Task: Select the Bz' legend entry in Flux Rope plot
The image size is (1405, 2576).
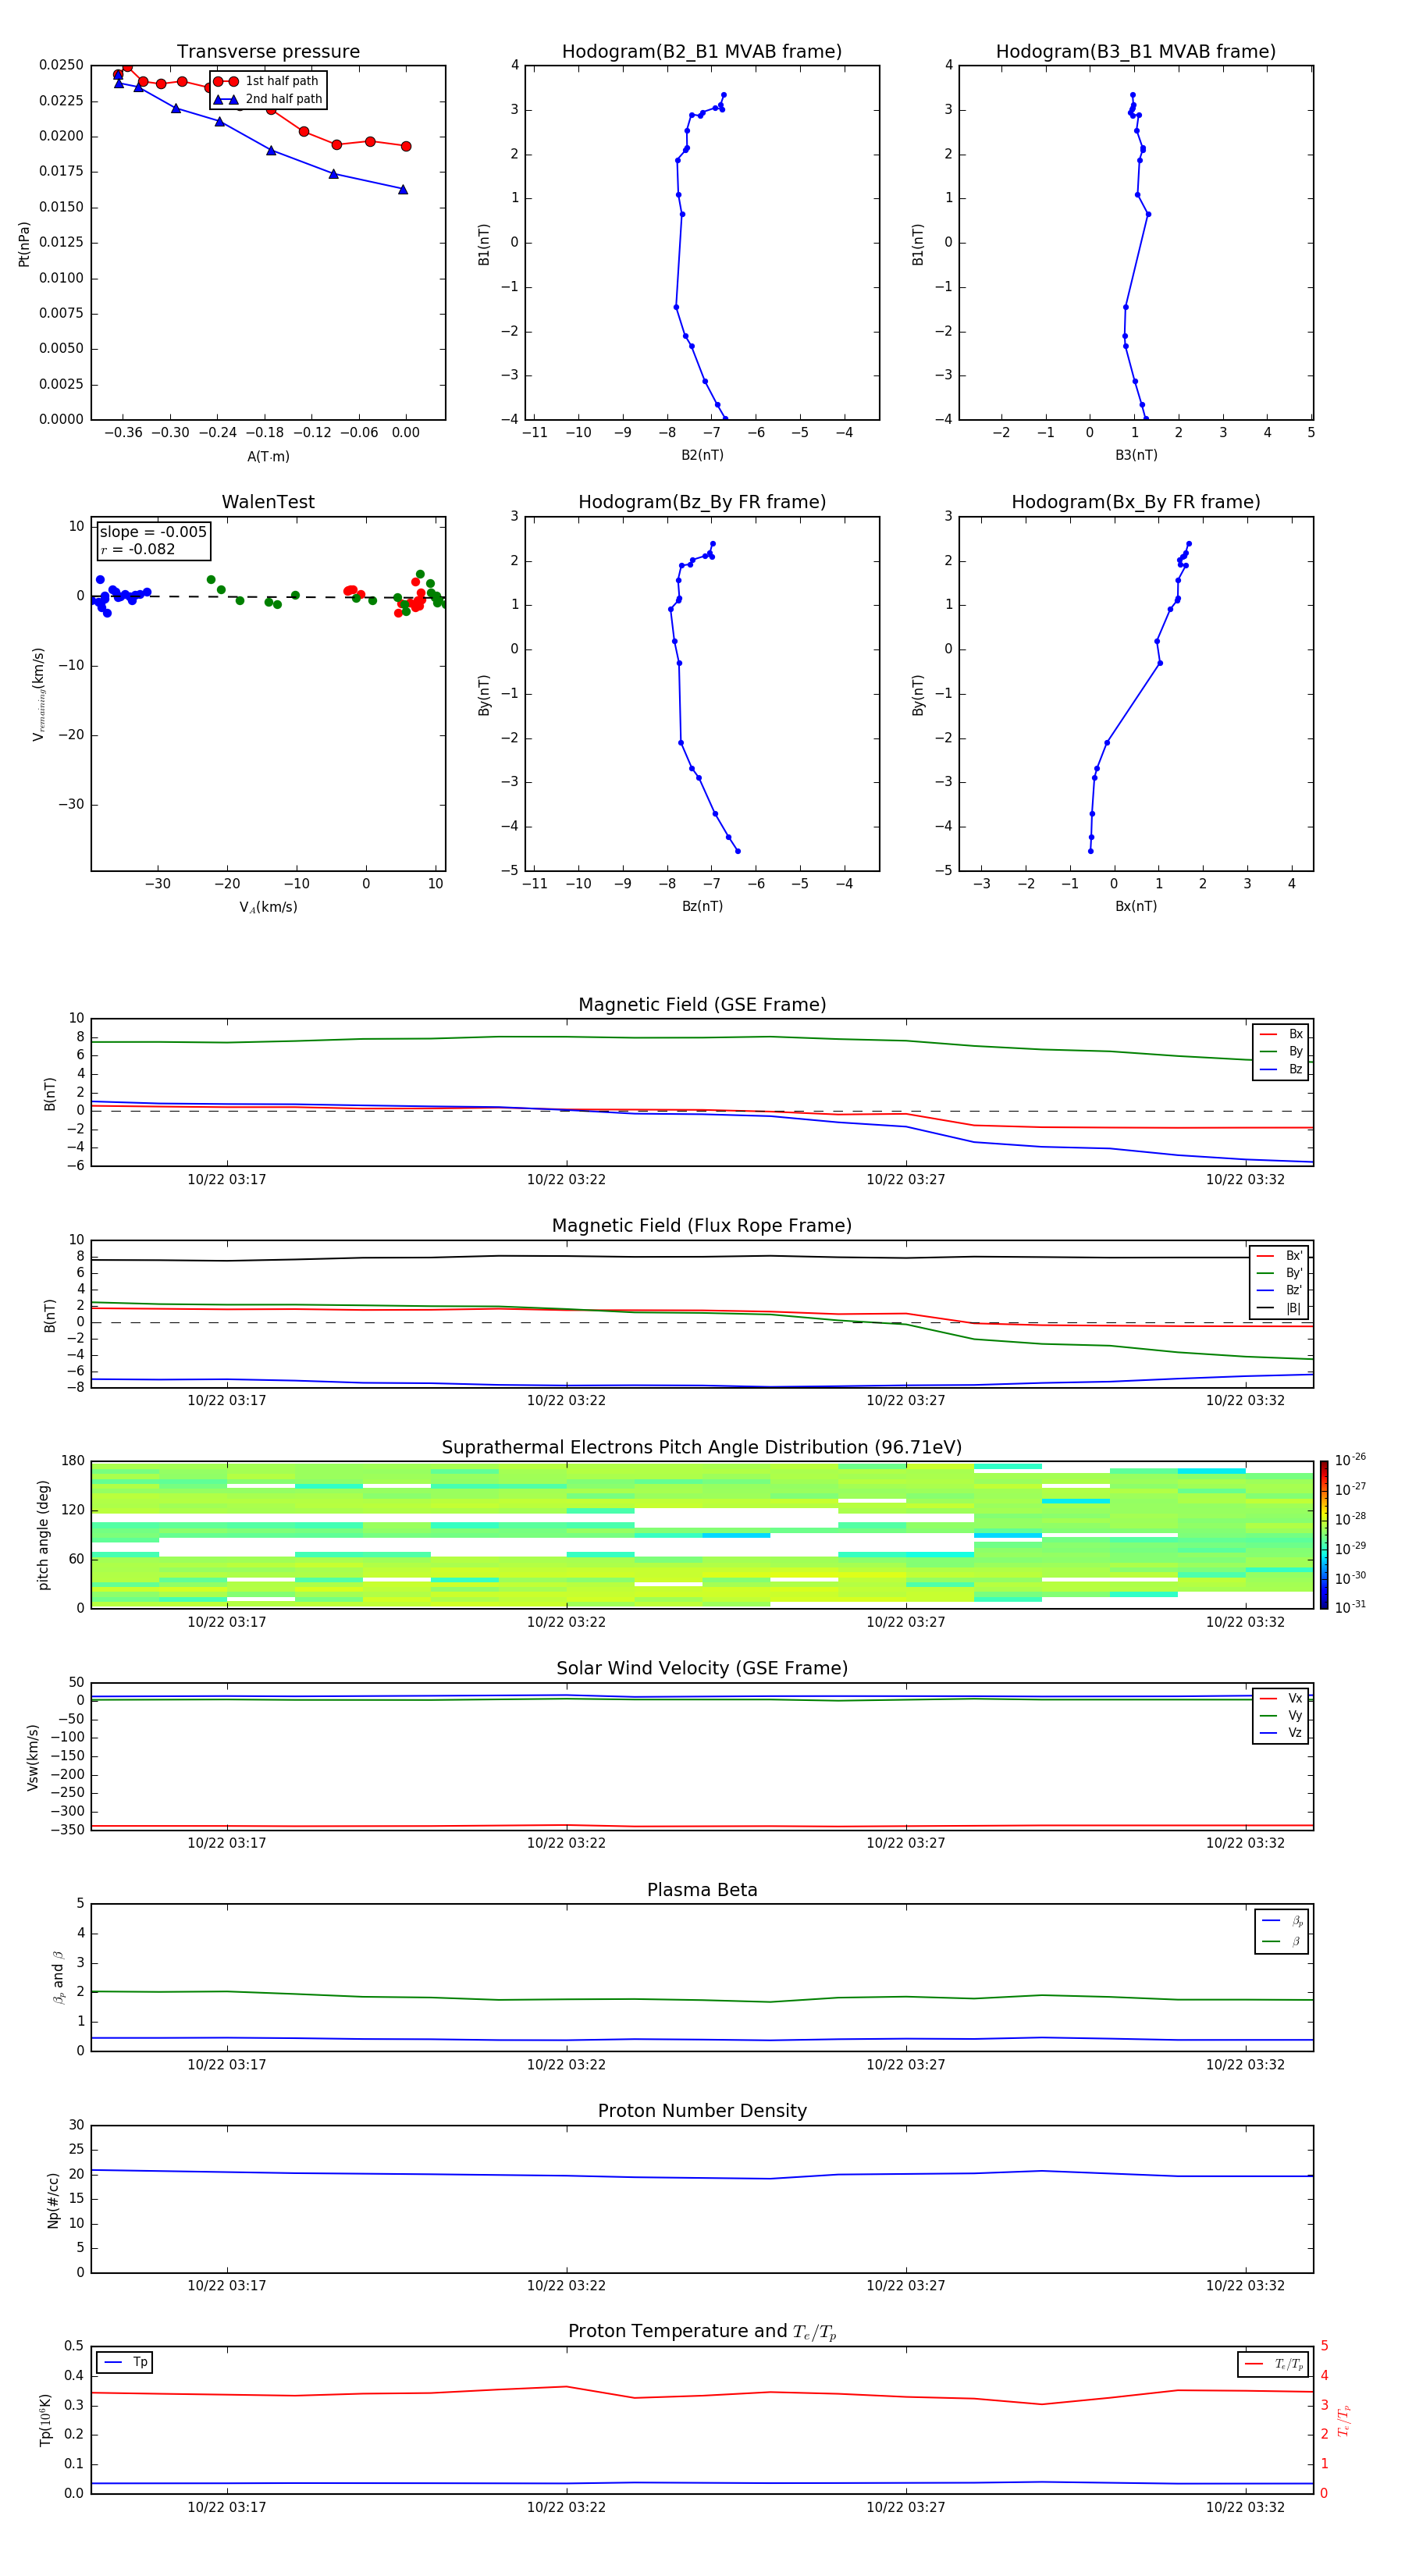Action: pos(1280,1290)
